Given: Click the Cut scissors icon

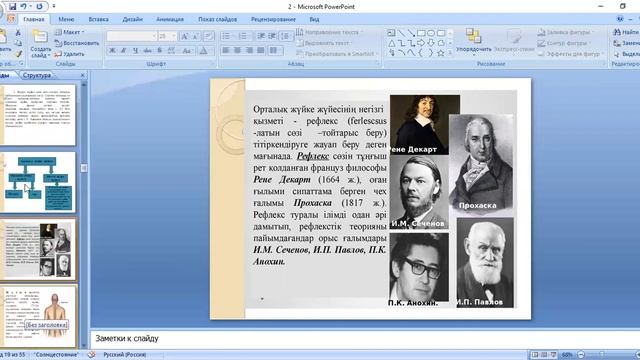Looking at the screenshot, I should 18,32.
